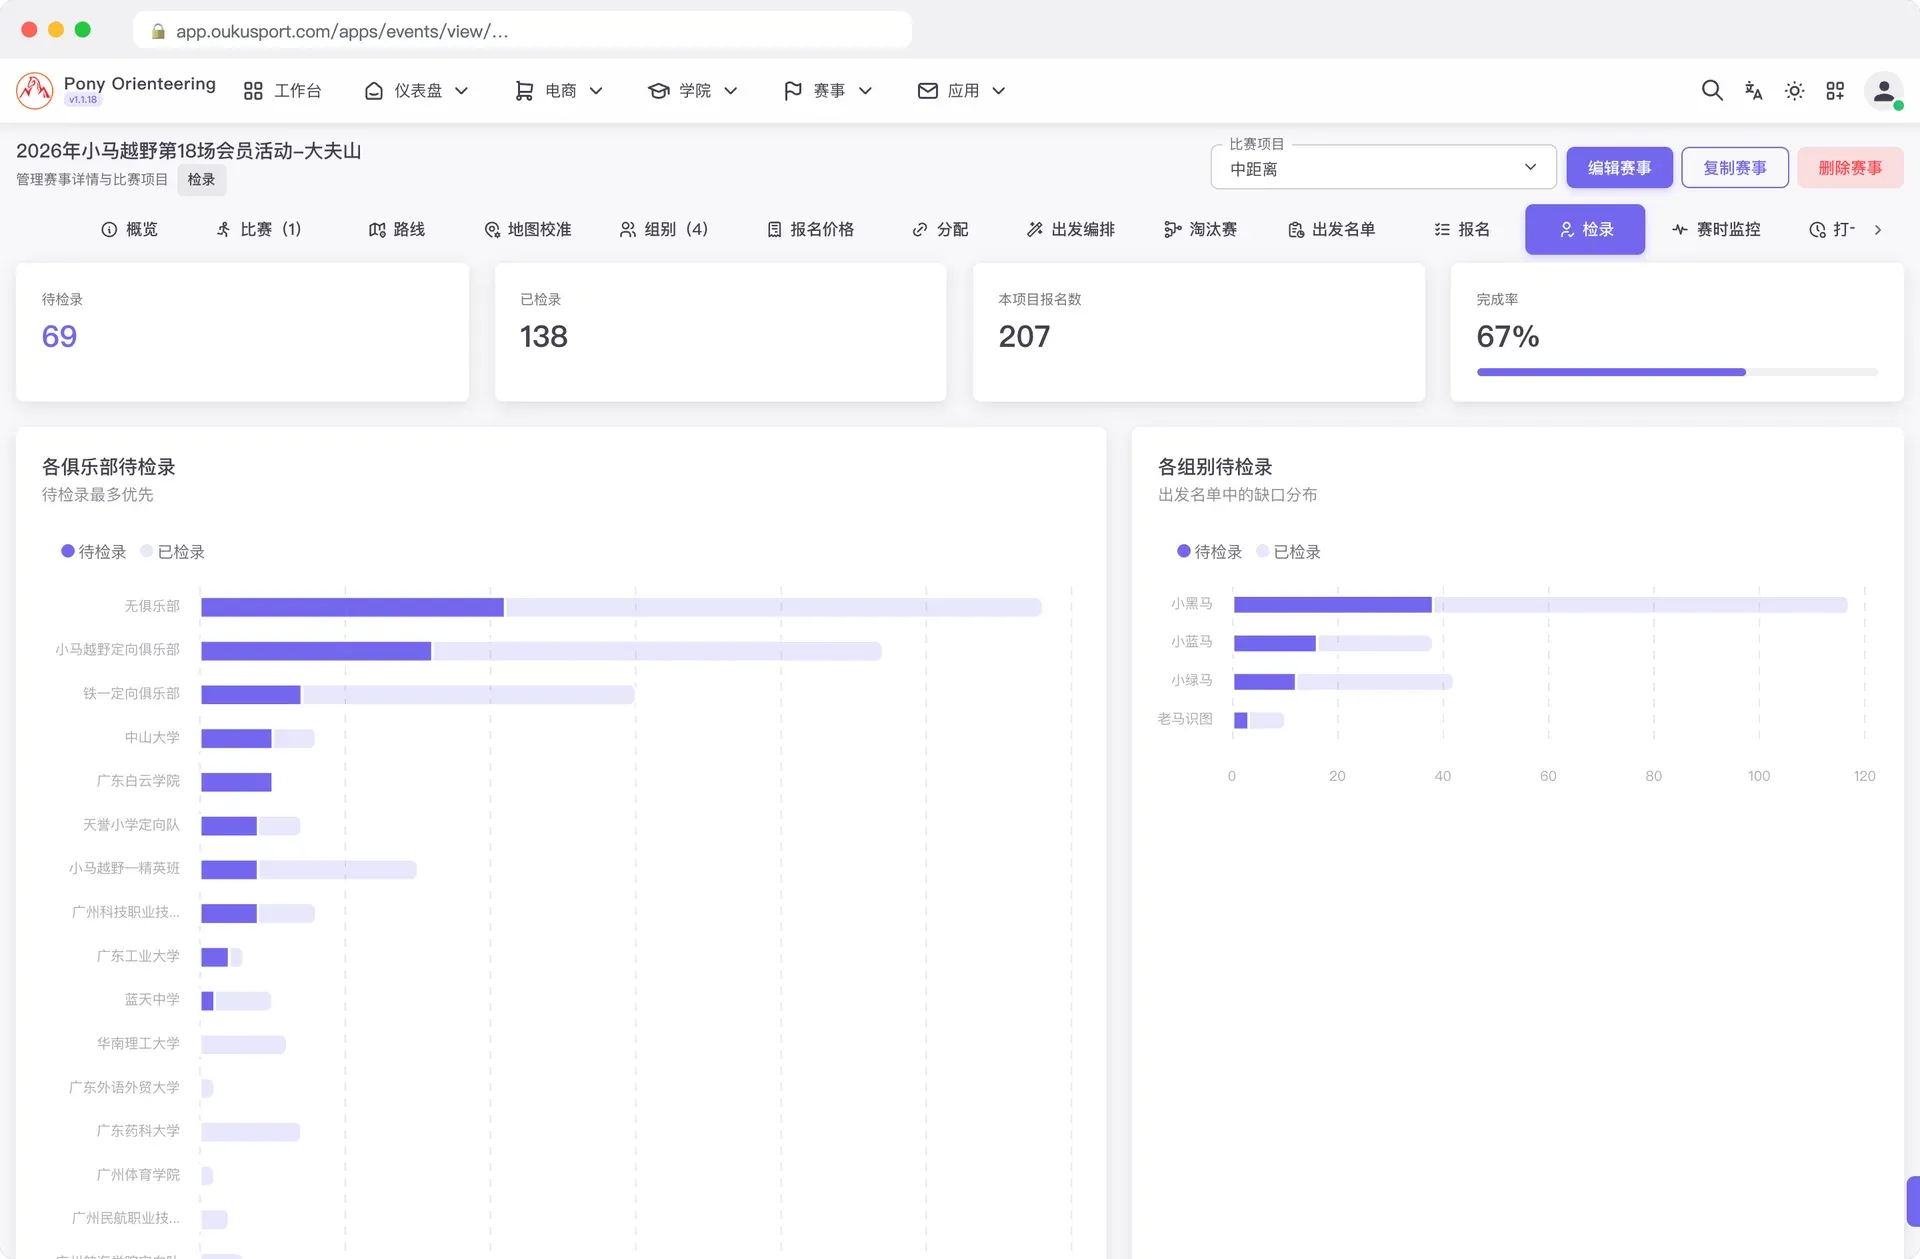This screenshot has height=1259, width=1920.
Task: Click the 检录 breadcrumb tag
Action: coord(201,180)
